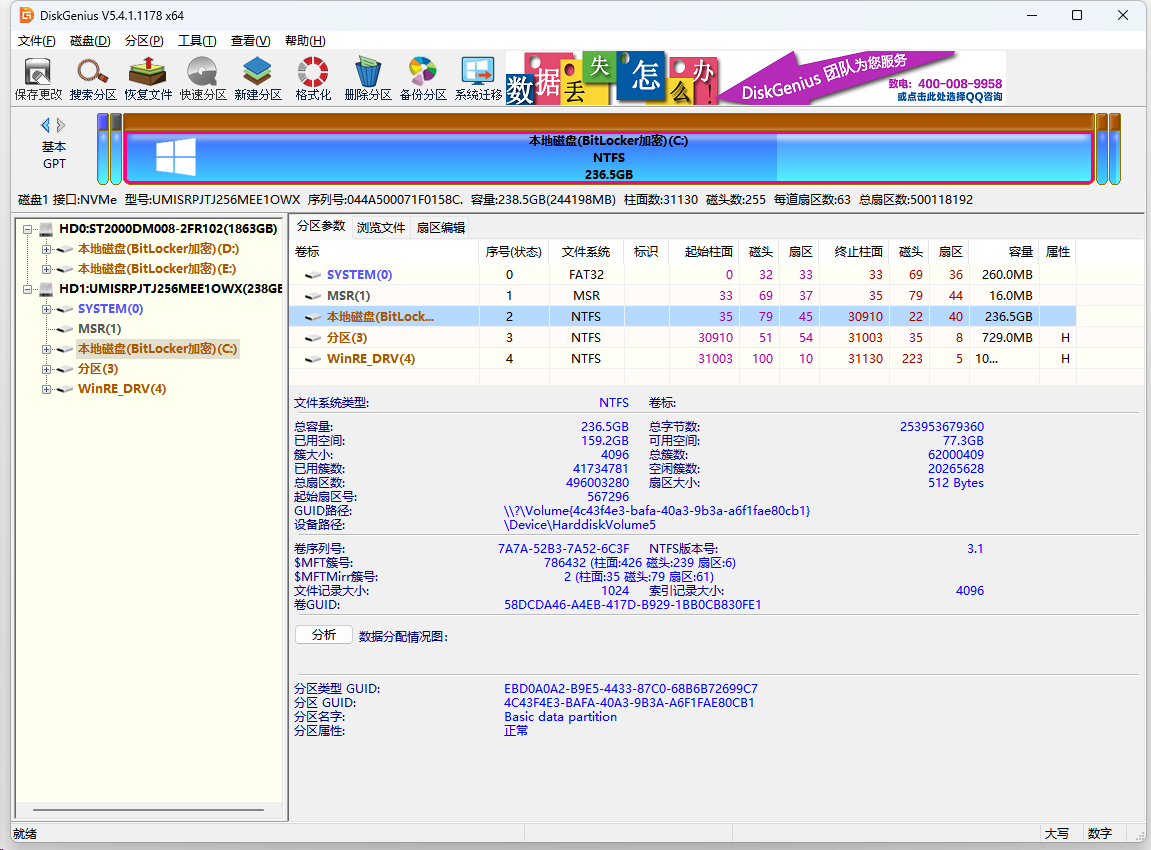The image size is (1151, 850).
Task: Open the 分区(P) menu
Action: [x=144, y=40]
